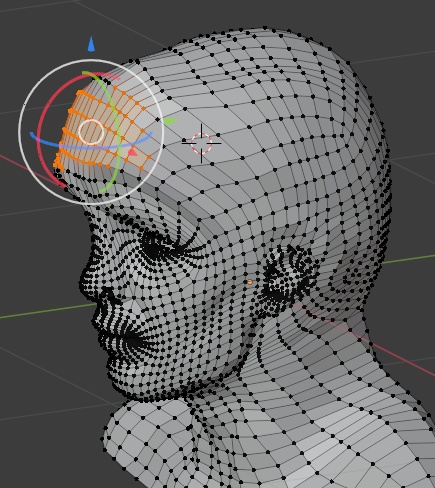This screenshot has height=488, width=435.
Task: Click the 3D cursor crosshair on the head
Action: [x=201, y=143]
